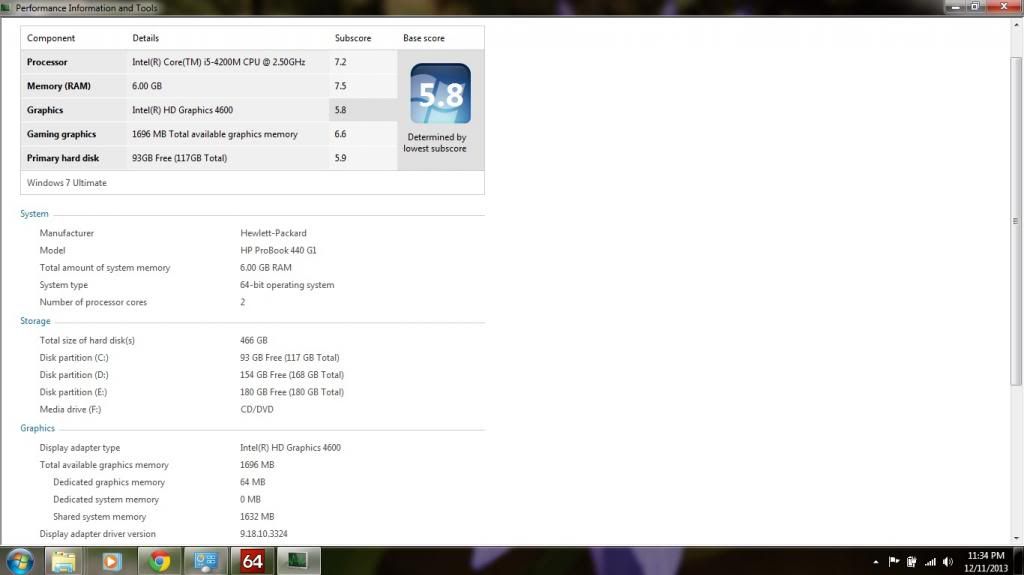This screenshot has width=1024, height=575.
Task: Click the 154 GB Free (168 GB Total) value
Action: point(292,375)
